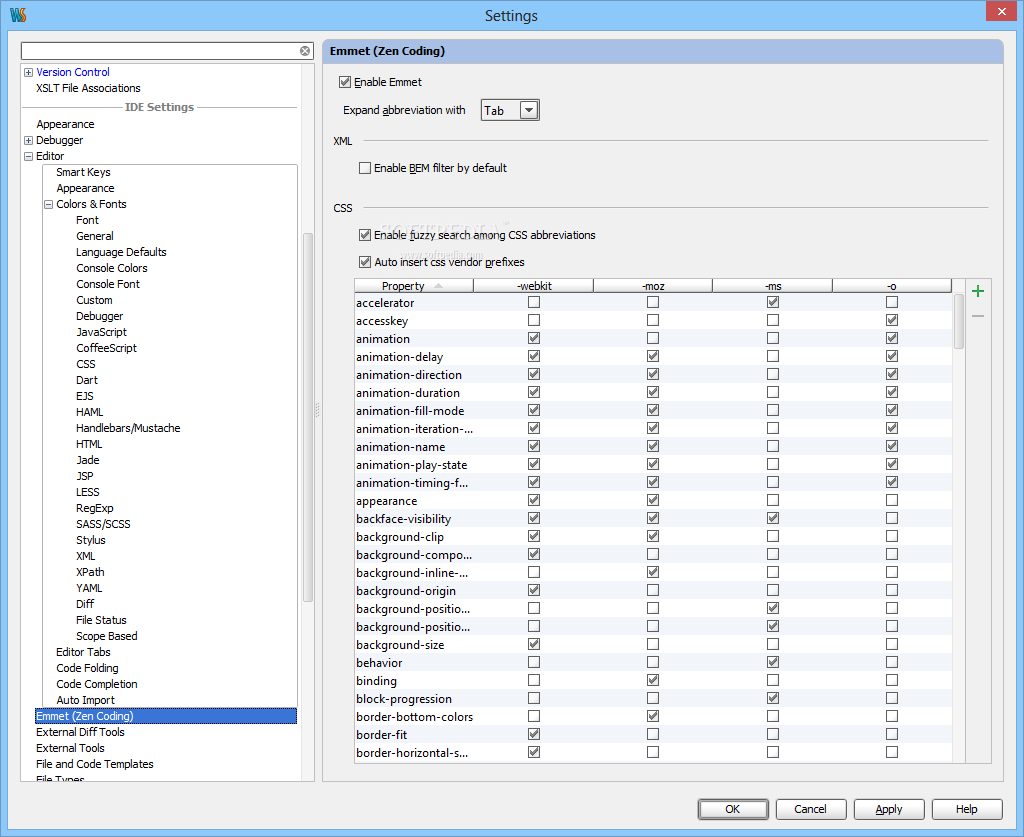Click the WebStorm logo icon
The height and width of the screenshot is (837, 1024).
[18, 15]
